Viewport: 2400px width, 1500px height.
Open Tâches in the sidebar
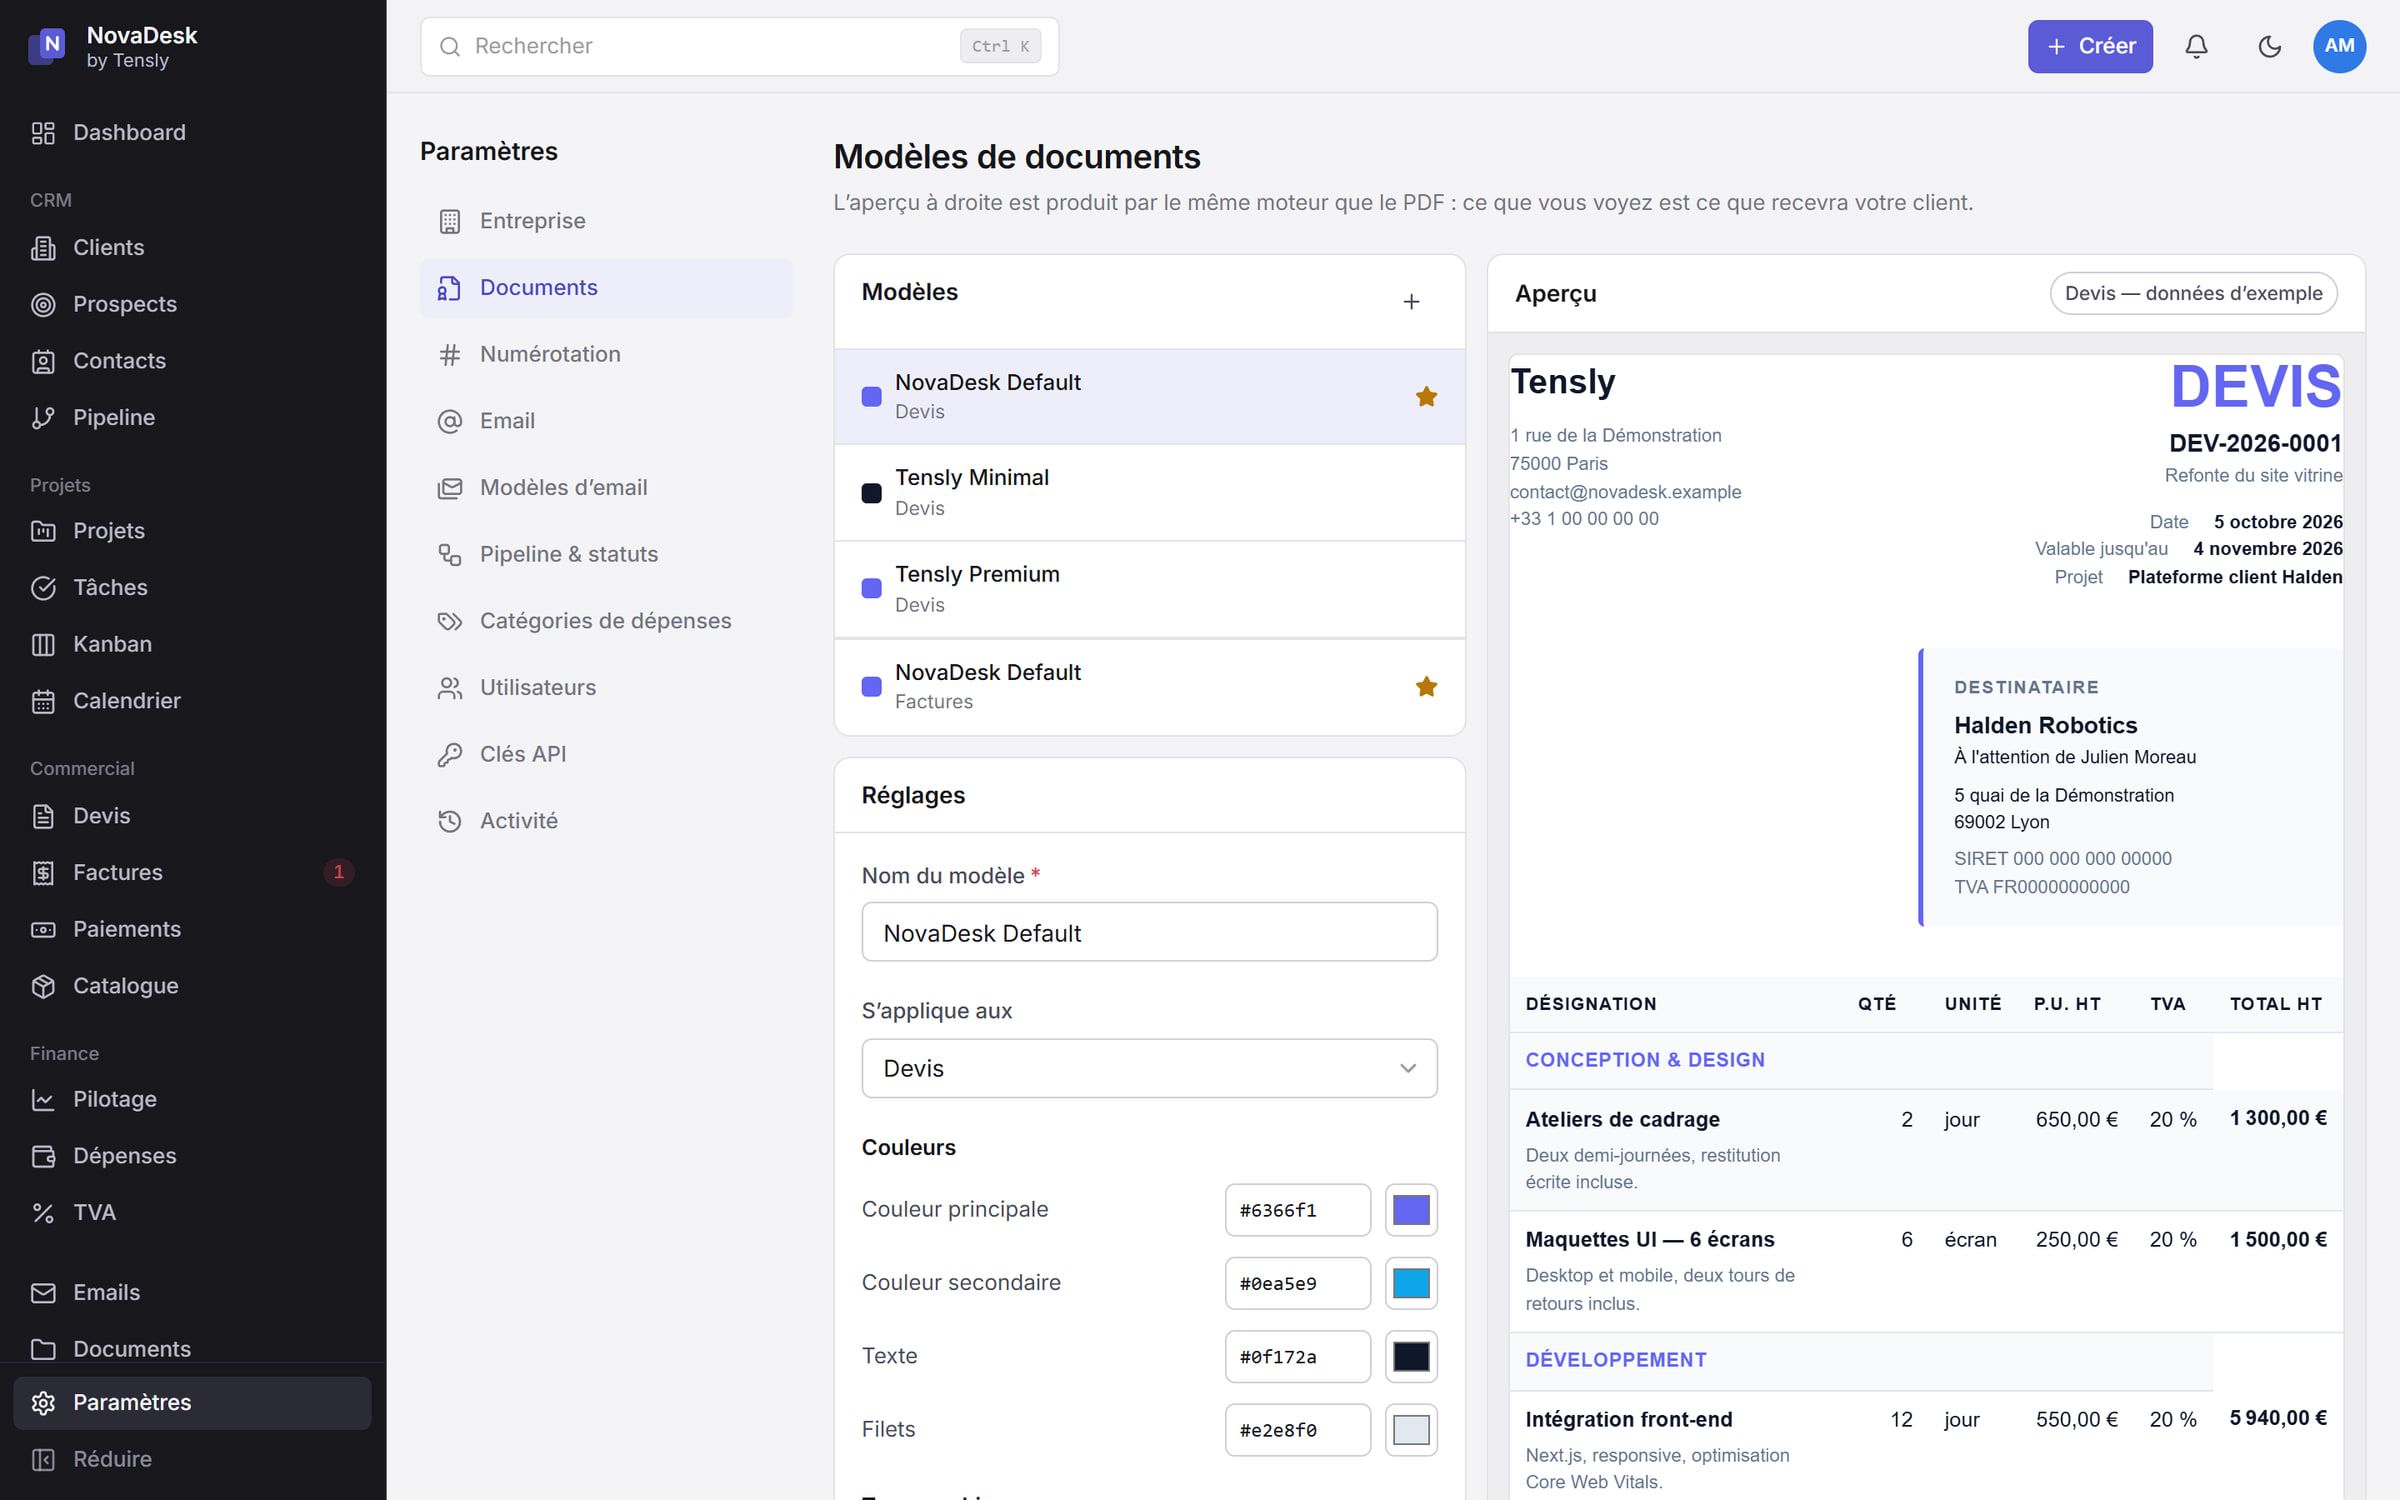tap(192, 587)
